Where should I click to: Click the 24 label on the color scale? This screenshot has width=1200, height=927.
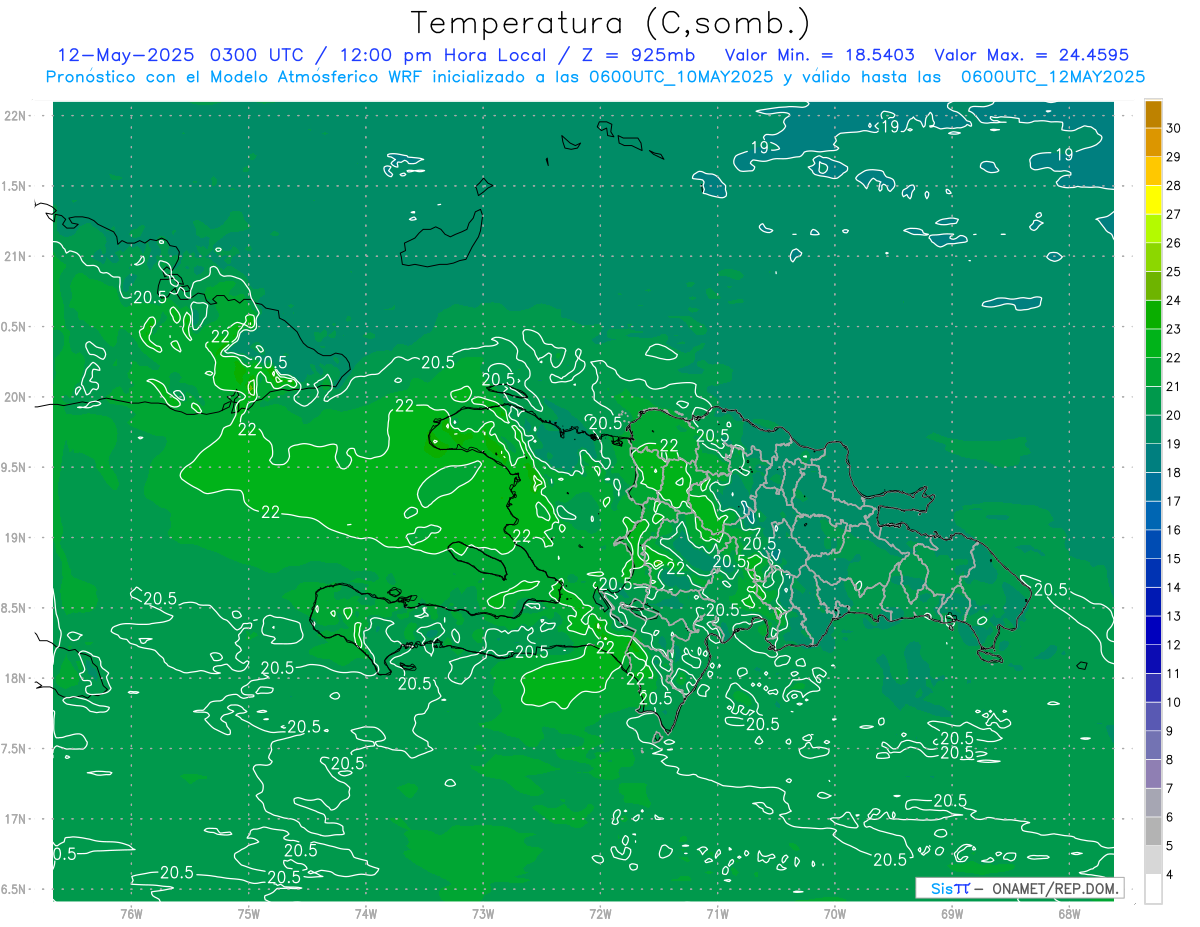(1174, 300)
